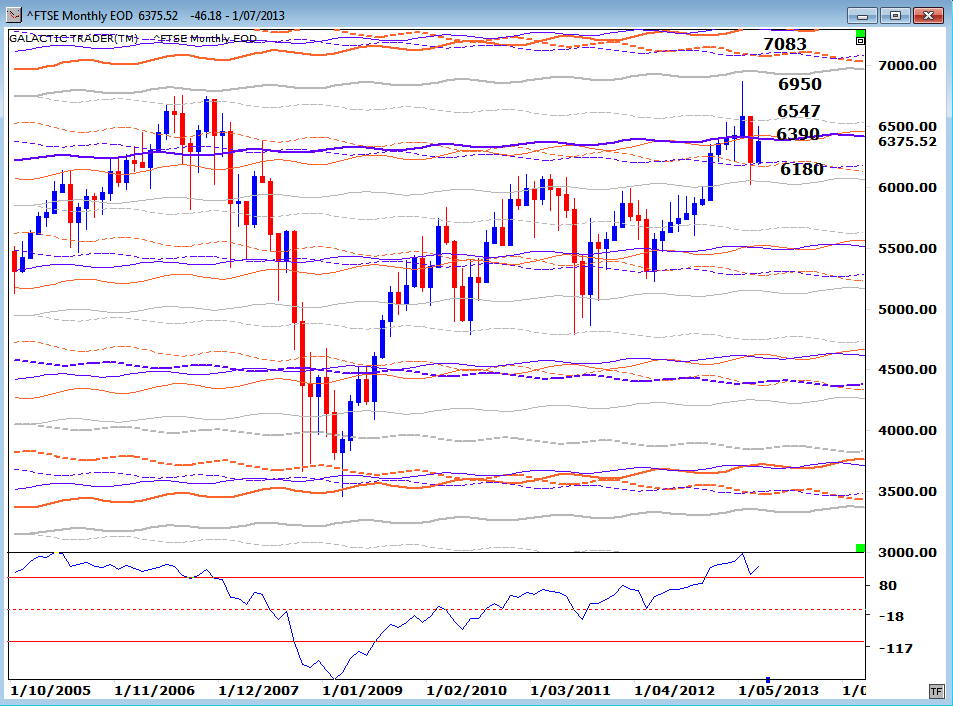Click the current price 6375.52 on axis
Screen dimensions: 953x706
point(907,142)
